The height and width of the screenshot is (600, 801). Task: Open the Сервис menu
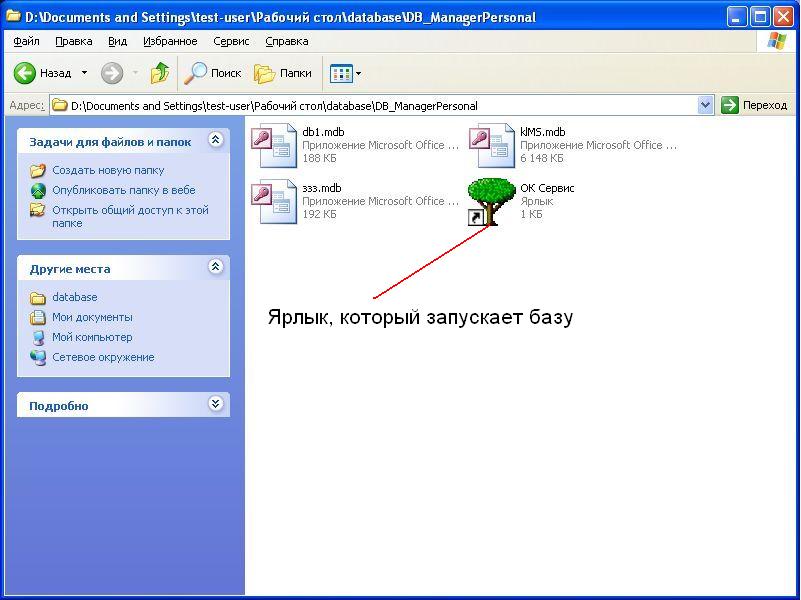231,41
